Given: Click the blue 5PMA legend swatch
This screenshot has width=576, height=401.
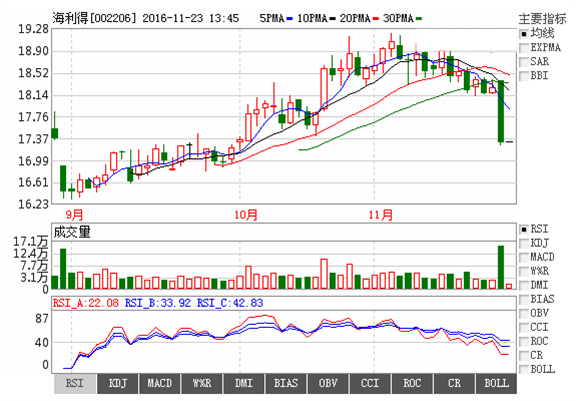Looking at the screenshot, I should [x=289, y=18].
